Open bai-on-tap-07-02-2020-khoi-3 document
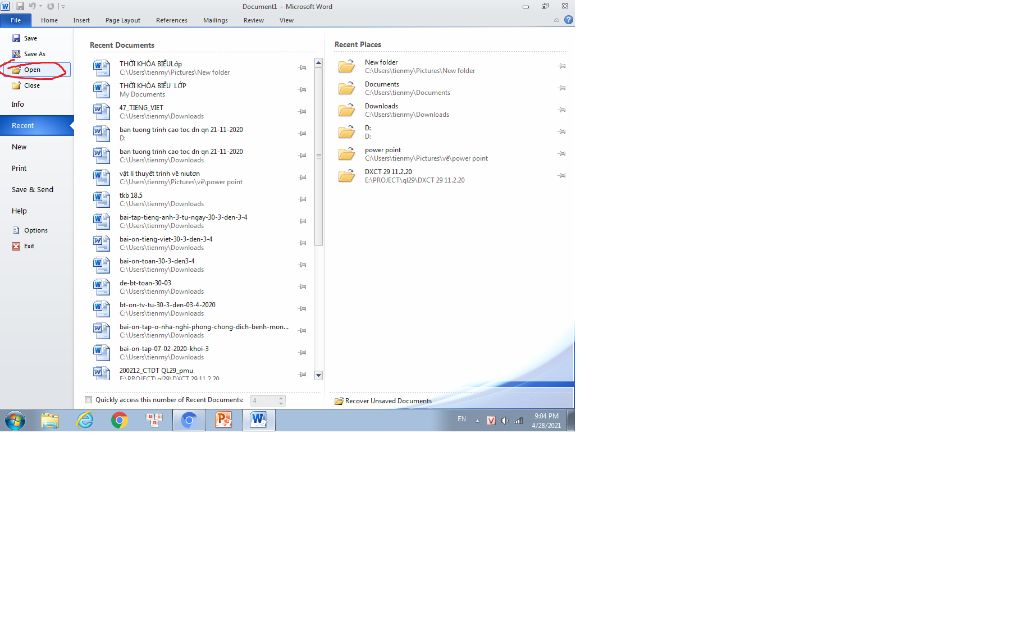1024x629 pixels. [x=200, y=353]
